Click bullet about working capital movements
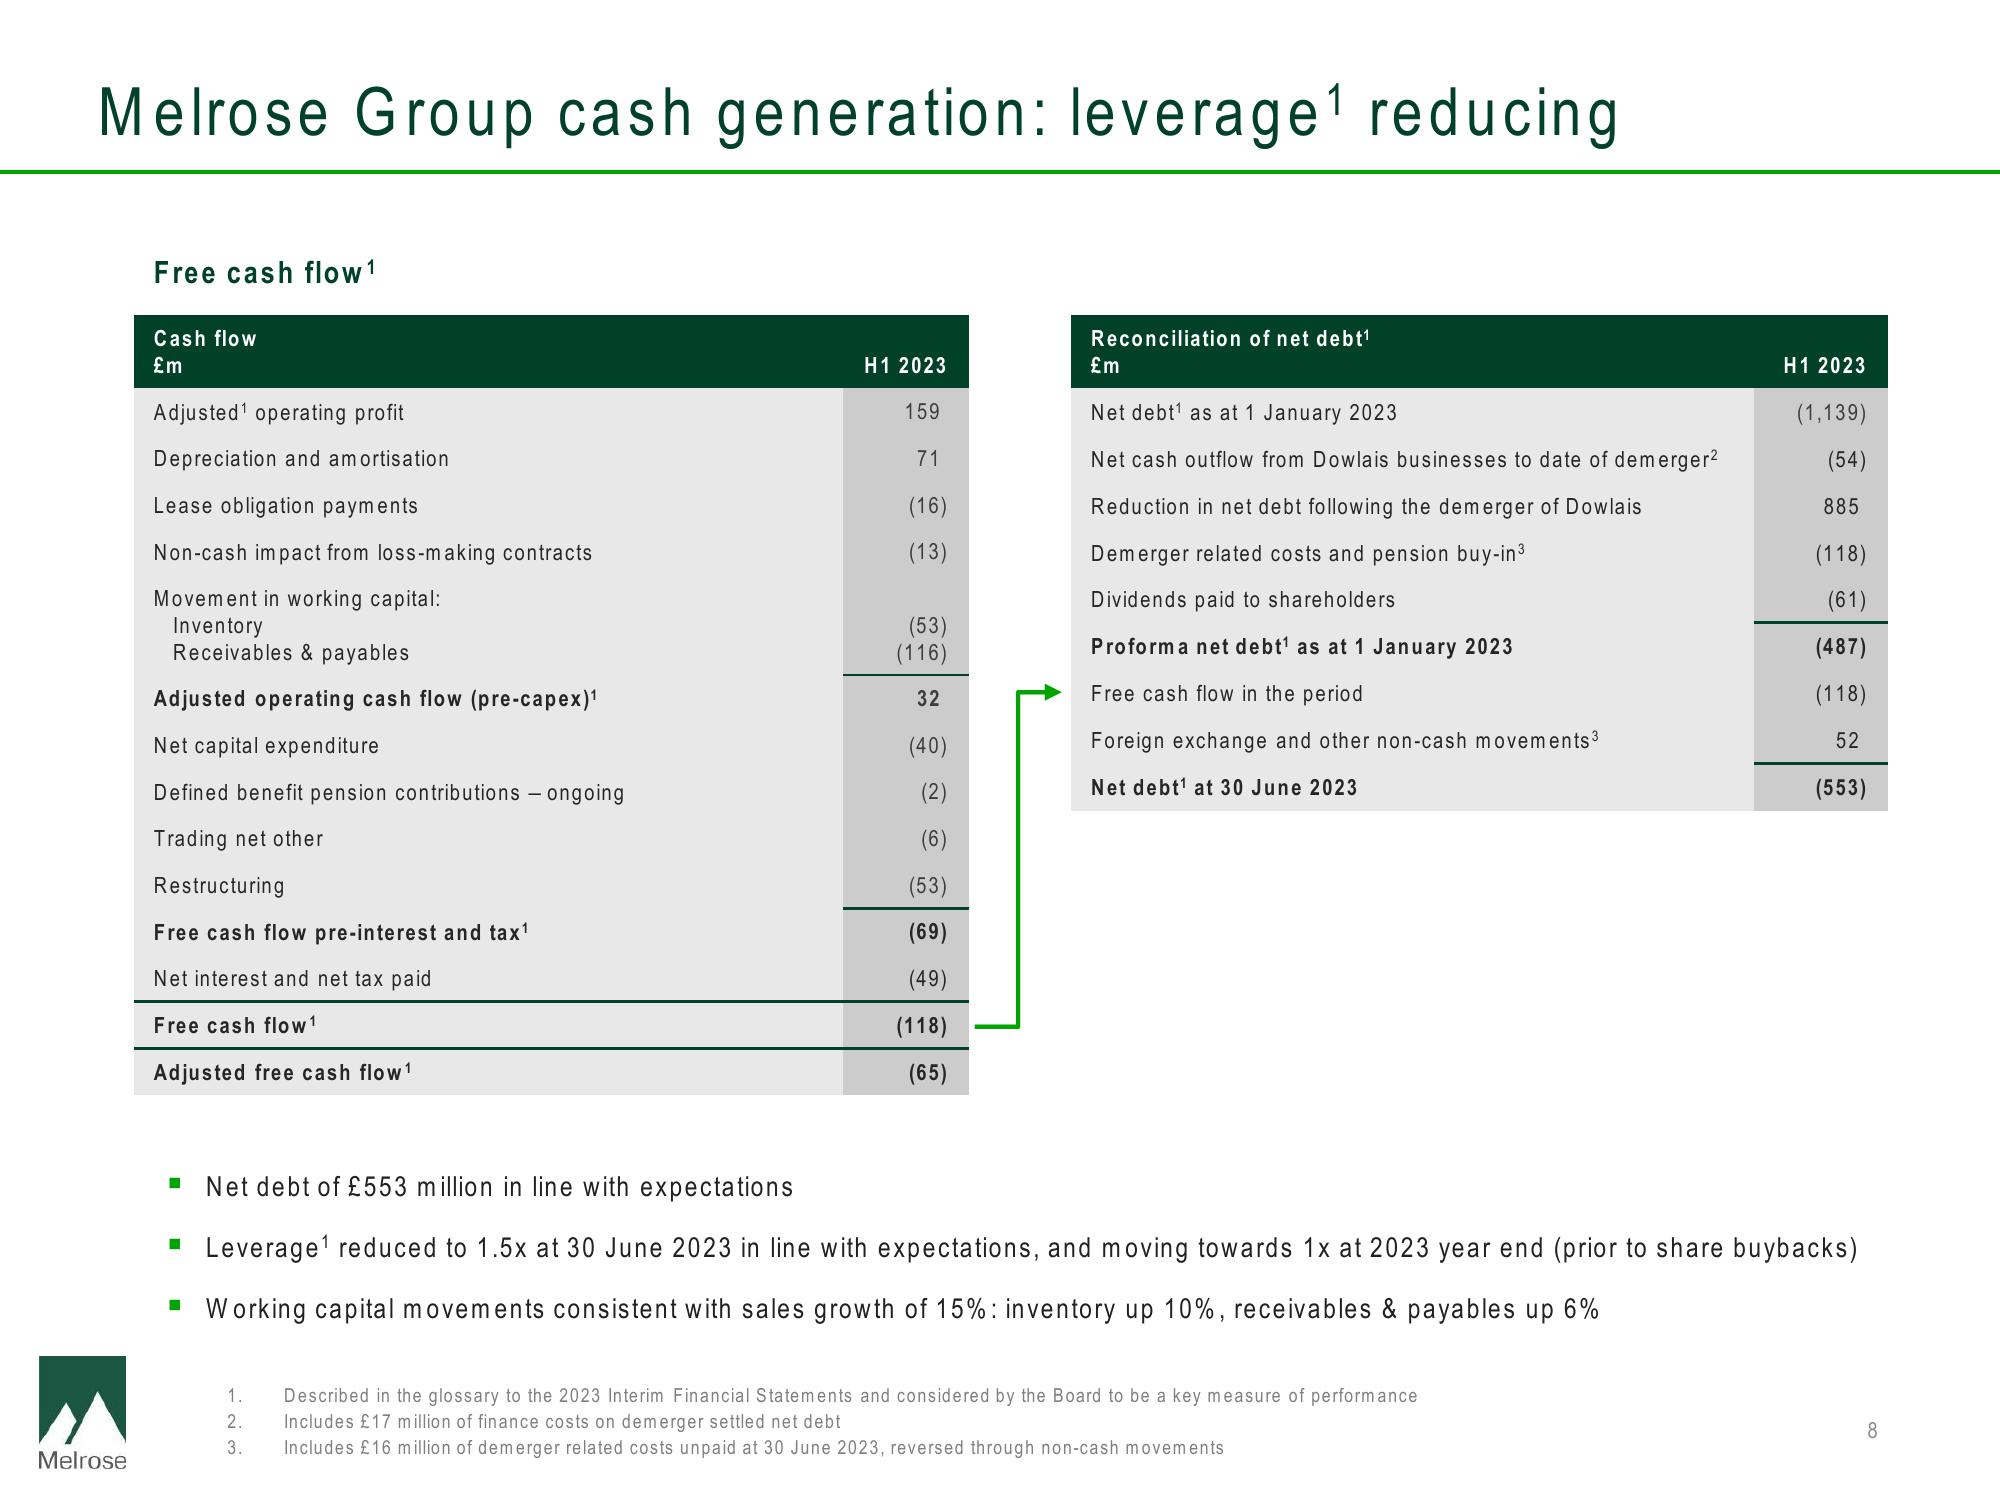 pos(902,1309)
